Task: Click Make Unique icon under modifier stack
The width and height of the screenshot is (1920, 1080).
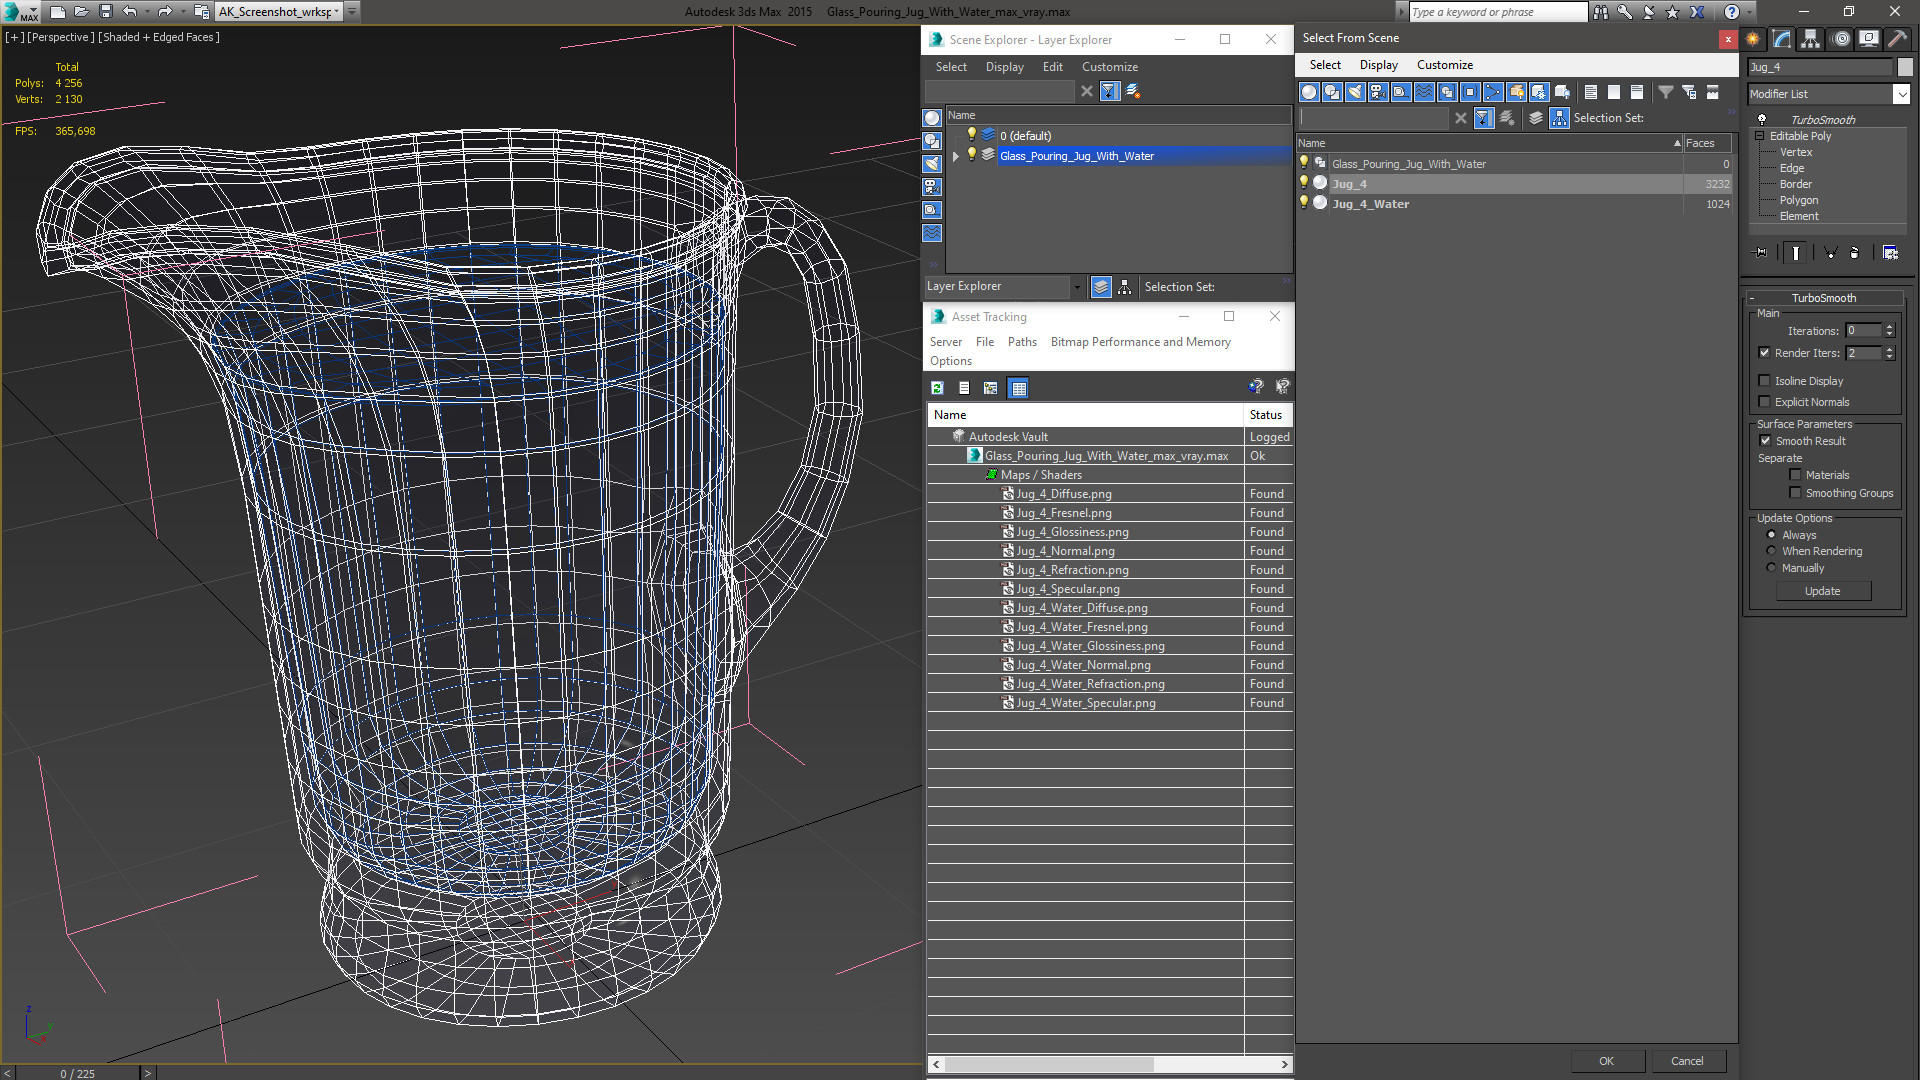Action: 1830,253
